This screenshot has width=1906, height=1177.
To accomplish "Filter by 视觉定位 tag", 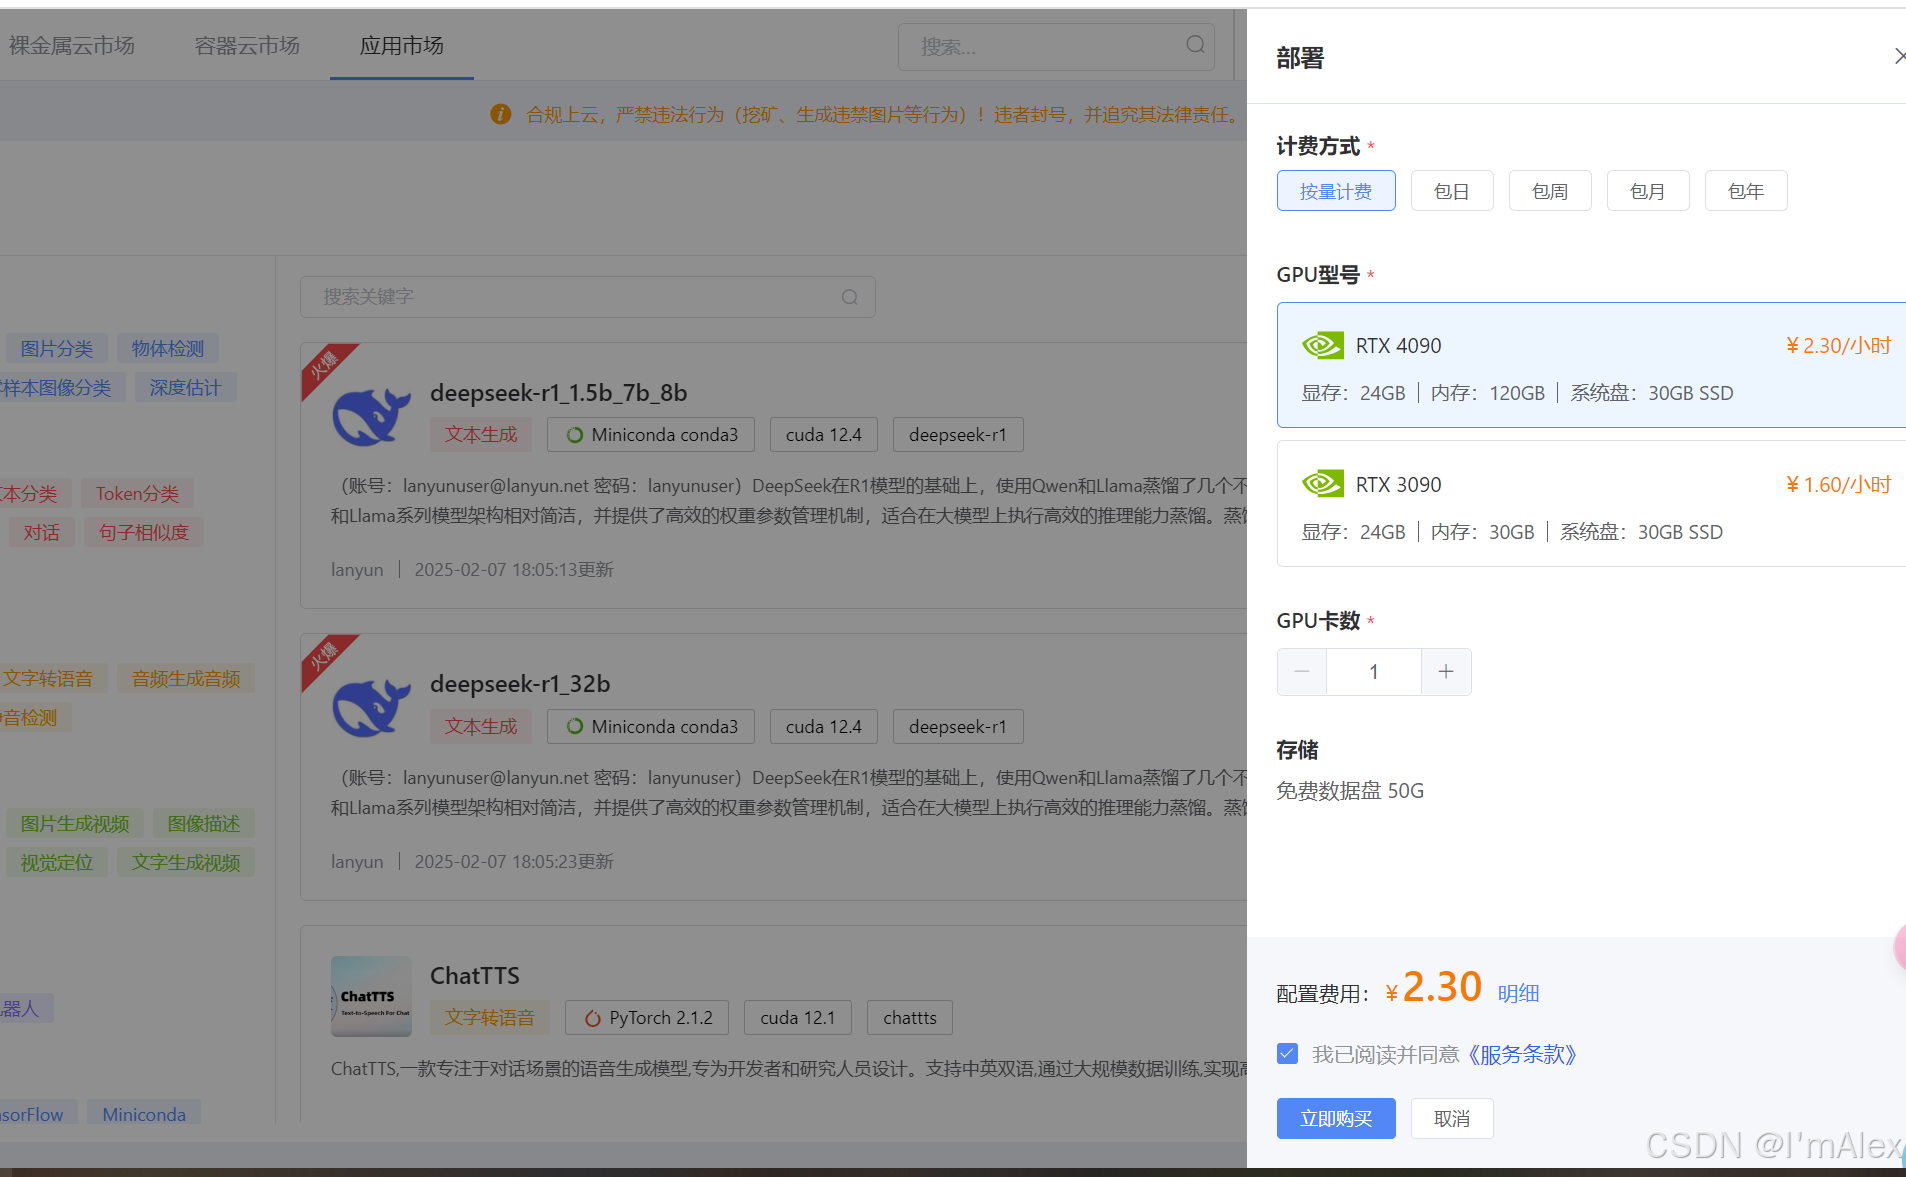I will [57, 862].
